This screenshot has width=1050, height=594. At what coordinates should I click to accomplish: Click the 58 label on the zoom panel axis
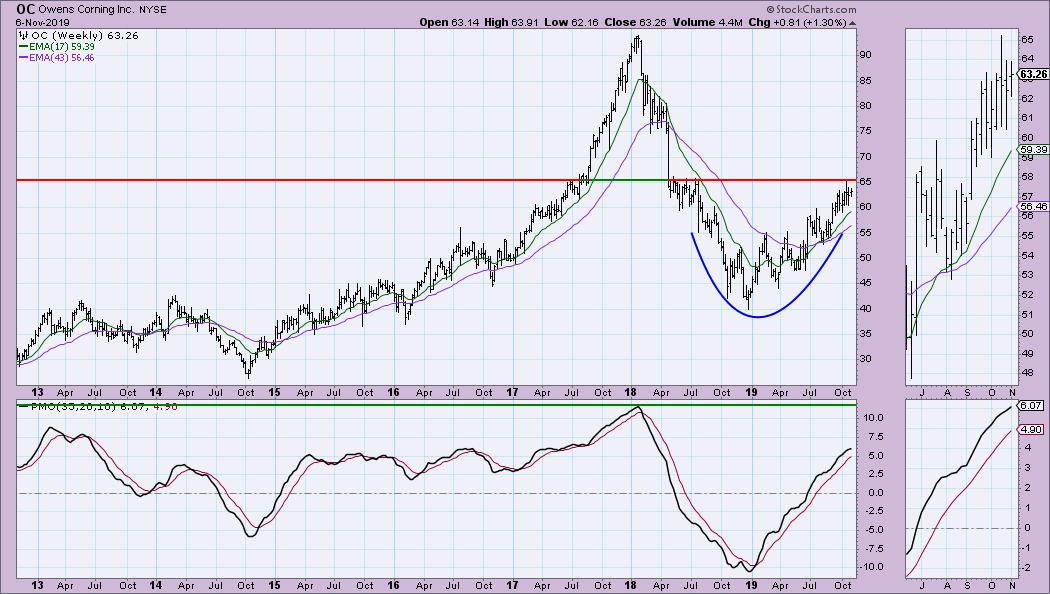pyautogui.click(x=1027, y=177)
